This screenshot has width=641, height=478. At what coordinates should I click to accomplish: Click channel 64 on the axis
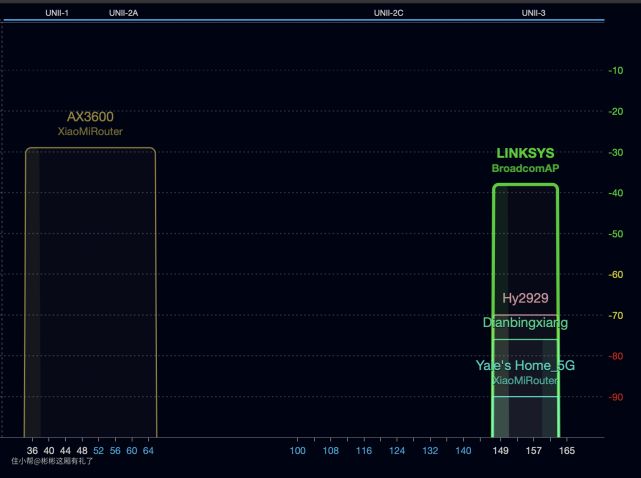148,451
